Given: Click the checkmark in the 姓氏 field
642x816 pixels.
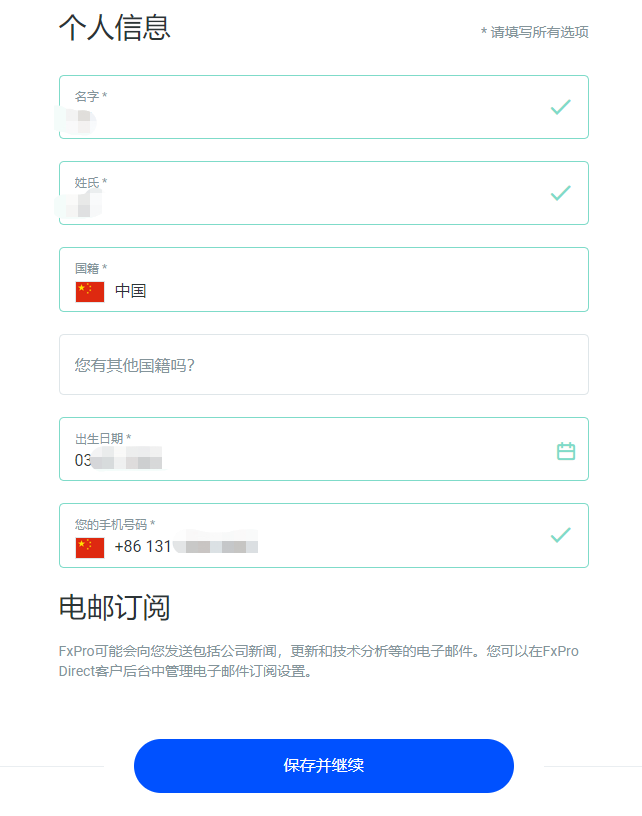Looking at the screenshot, I should (x=560, y=193).
